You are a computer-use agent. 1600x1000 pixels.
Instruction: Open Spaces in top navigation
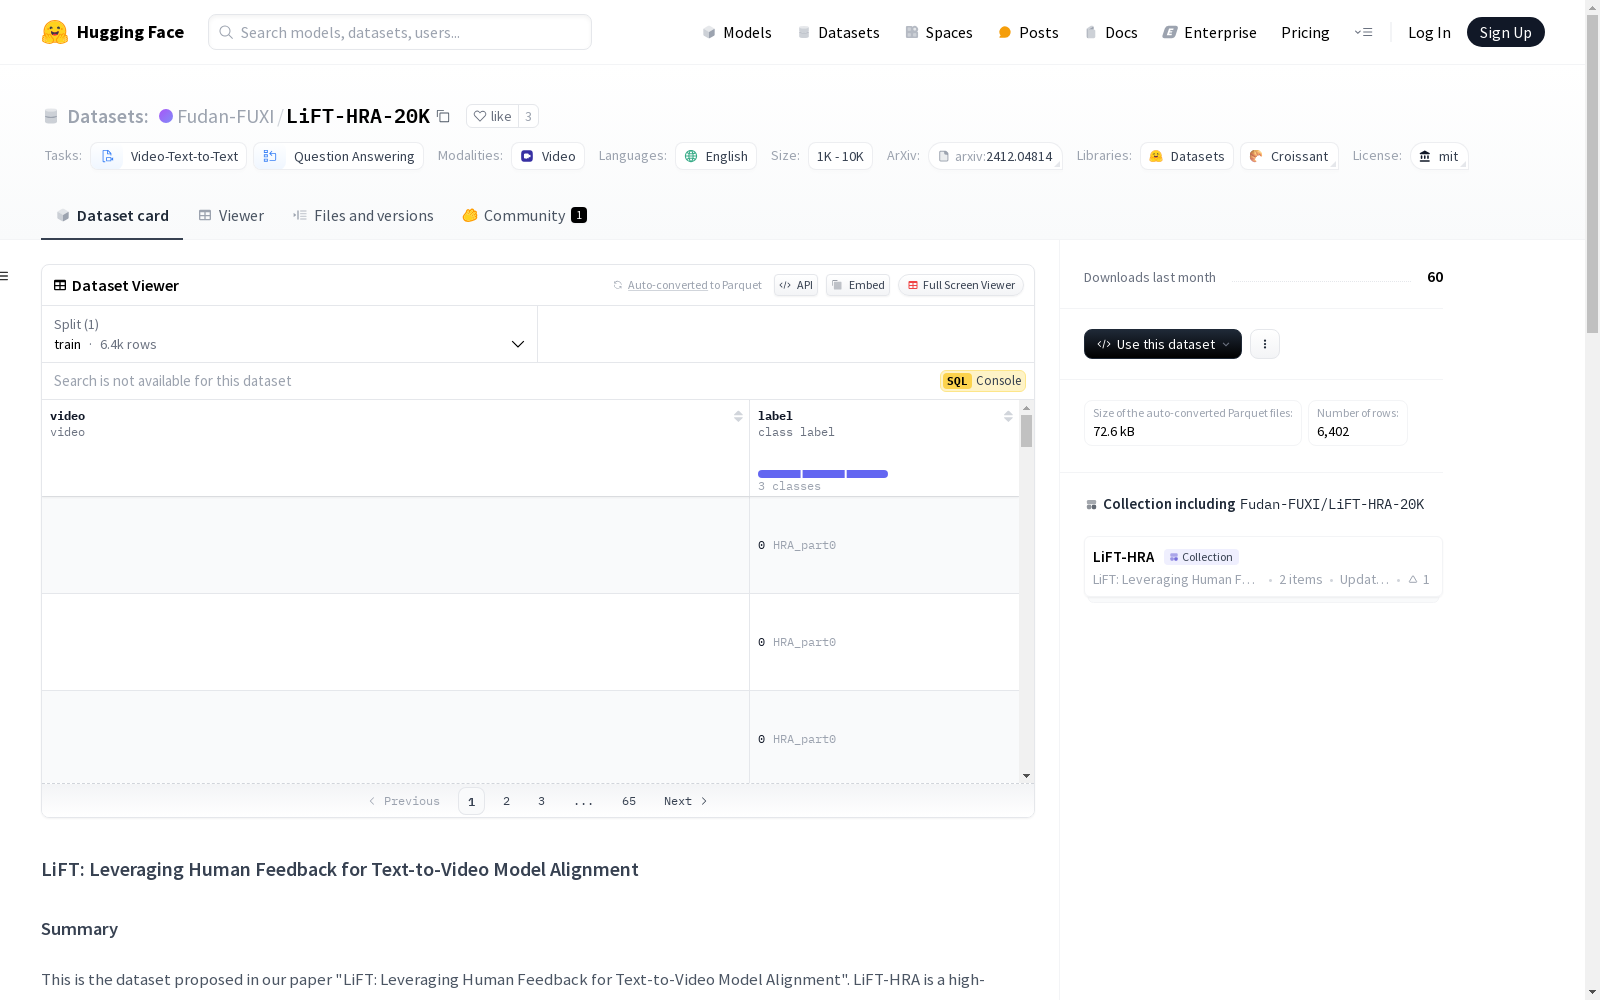939,32
